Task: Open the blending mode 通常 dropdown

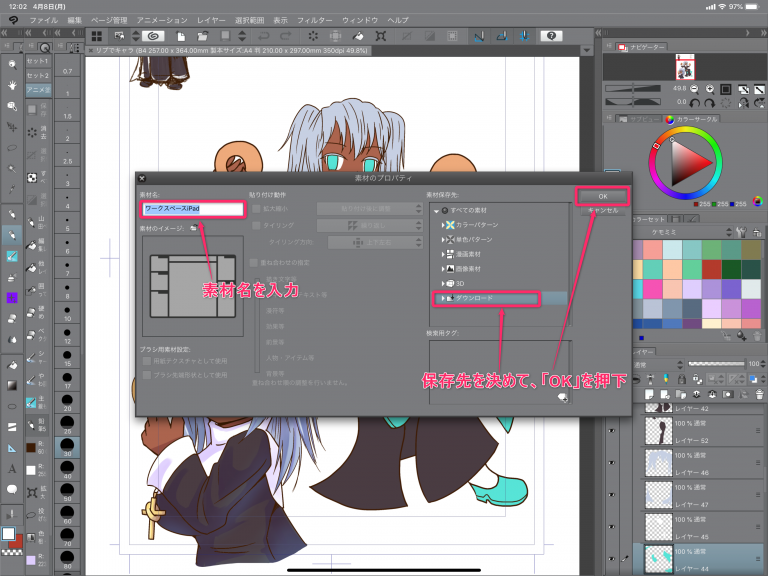Action: pyautogui.click(x=657, y=364)
